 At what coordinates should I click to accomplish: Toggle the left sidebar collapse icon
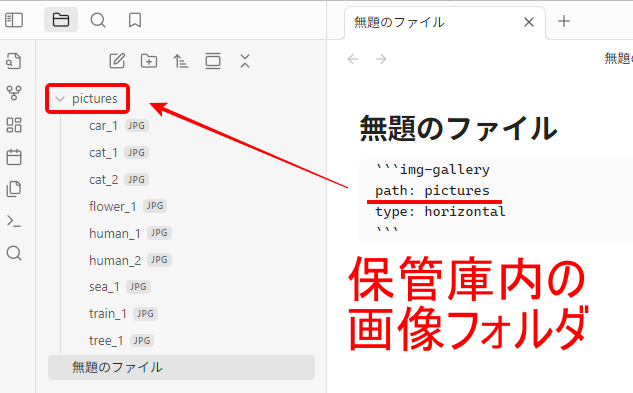point(14,20)
